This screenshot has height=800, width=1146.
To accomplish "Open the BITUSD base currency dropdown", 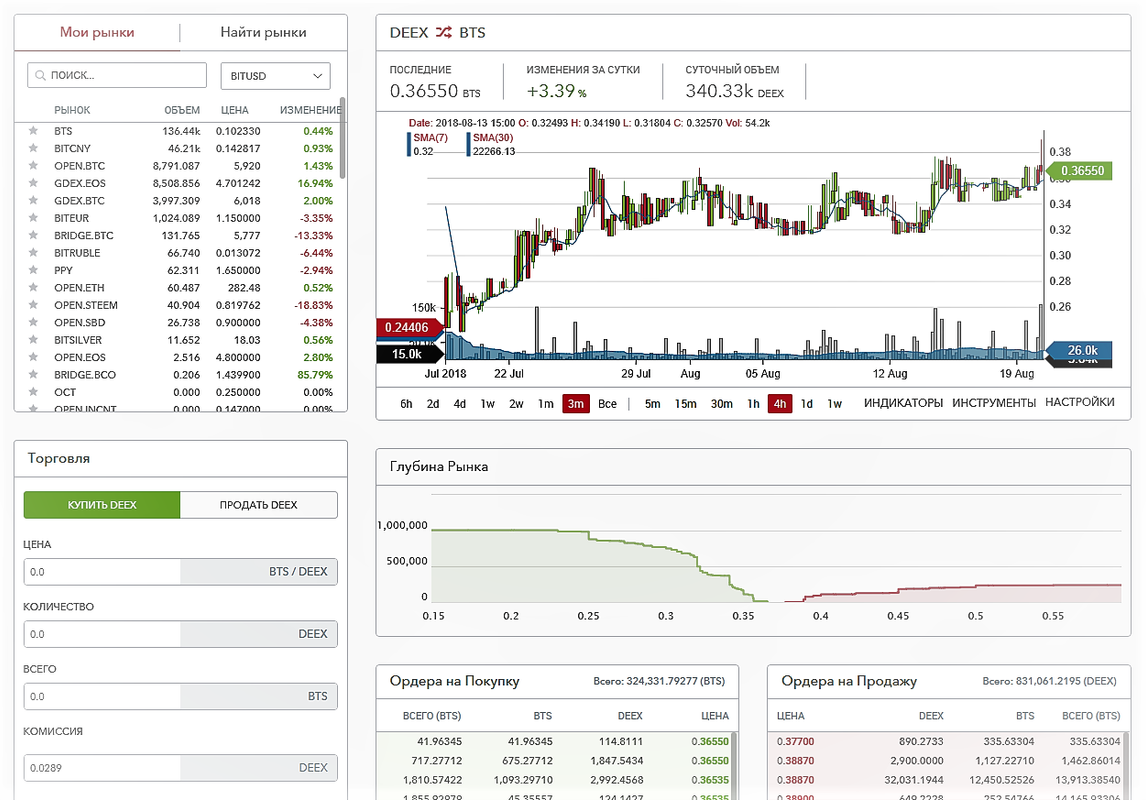I will click(276, 76).
